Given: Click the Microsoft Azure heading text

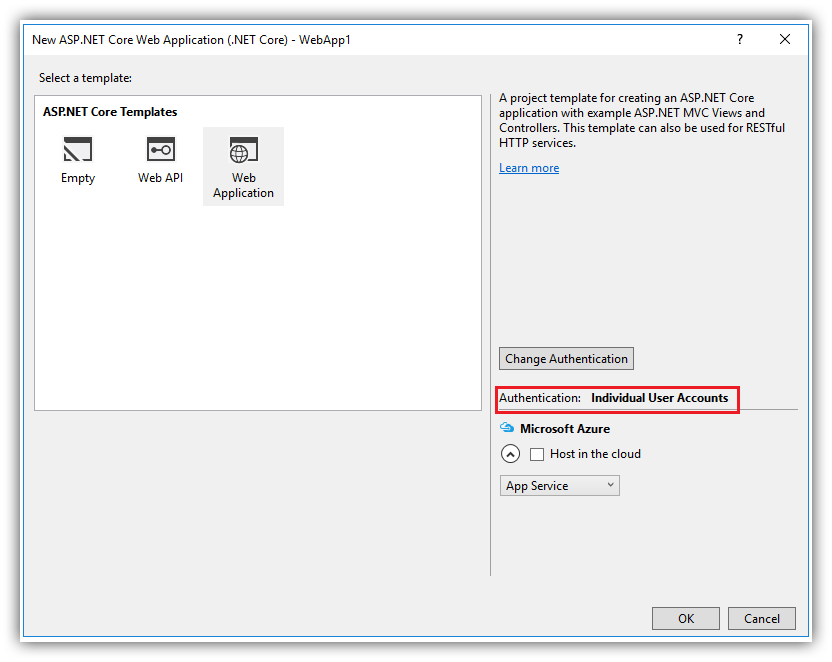Looking at the screenshot, I should pyautogui.click(x=565, y=429).
